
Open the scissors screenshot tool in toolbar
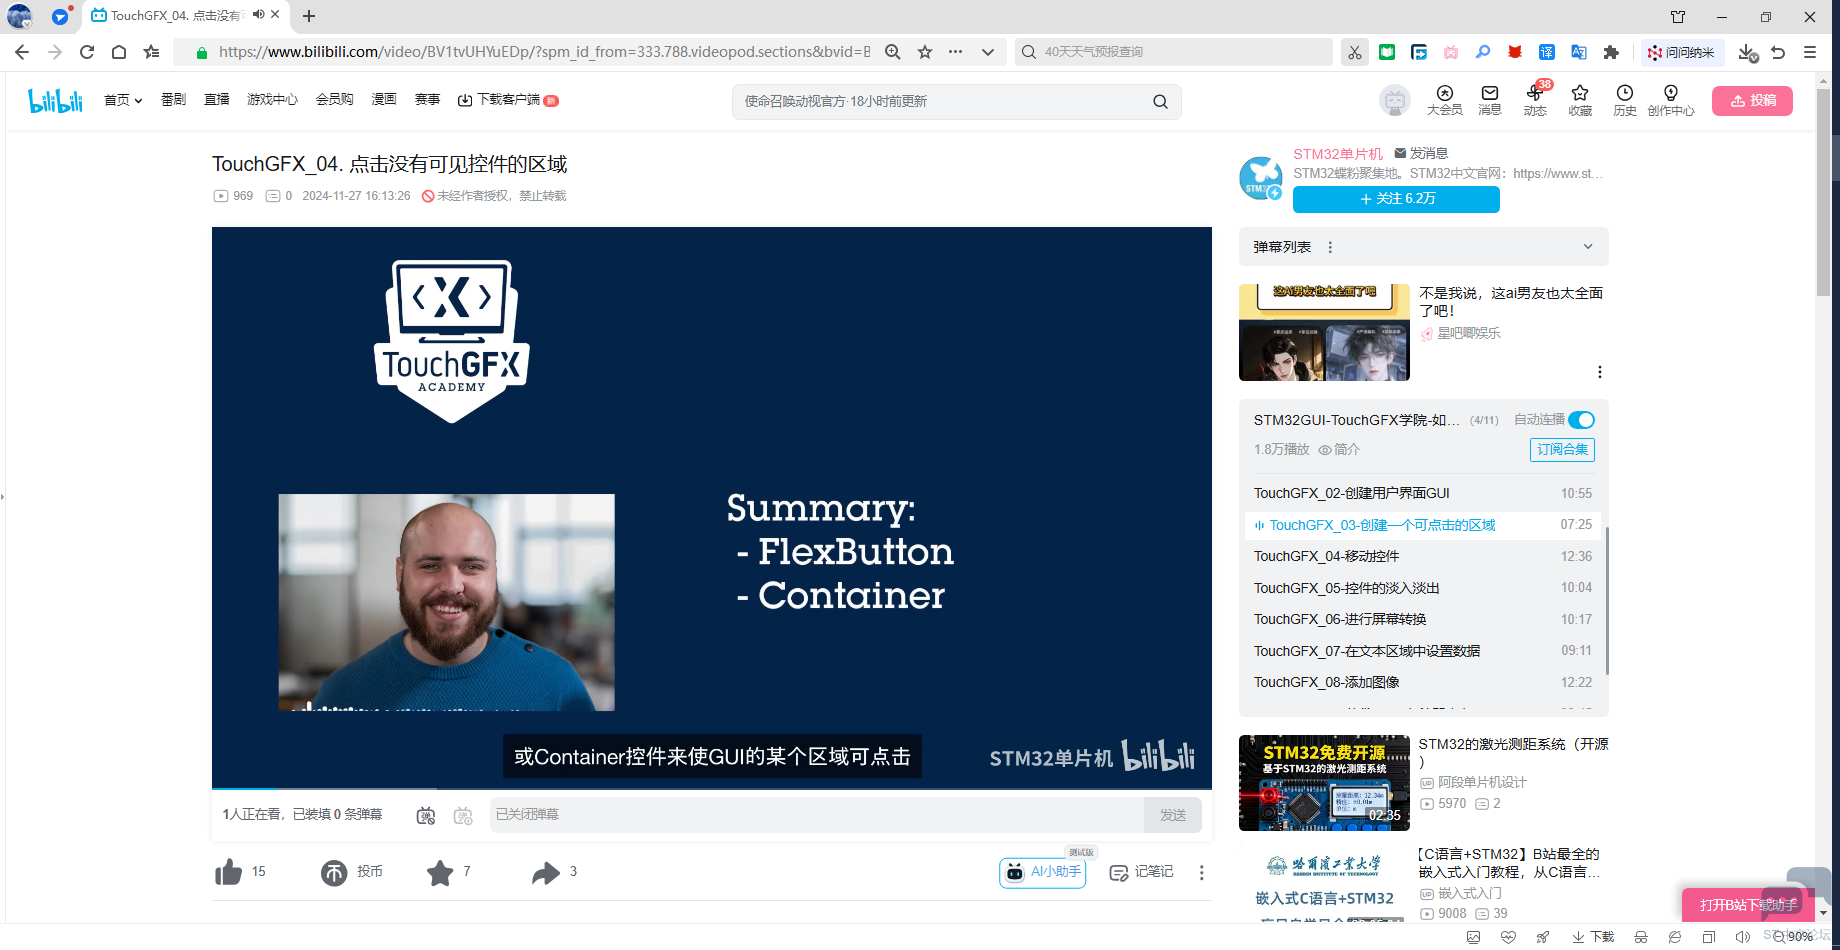point(1355,52)
